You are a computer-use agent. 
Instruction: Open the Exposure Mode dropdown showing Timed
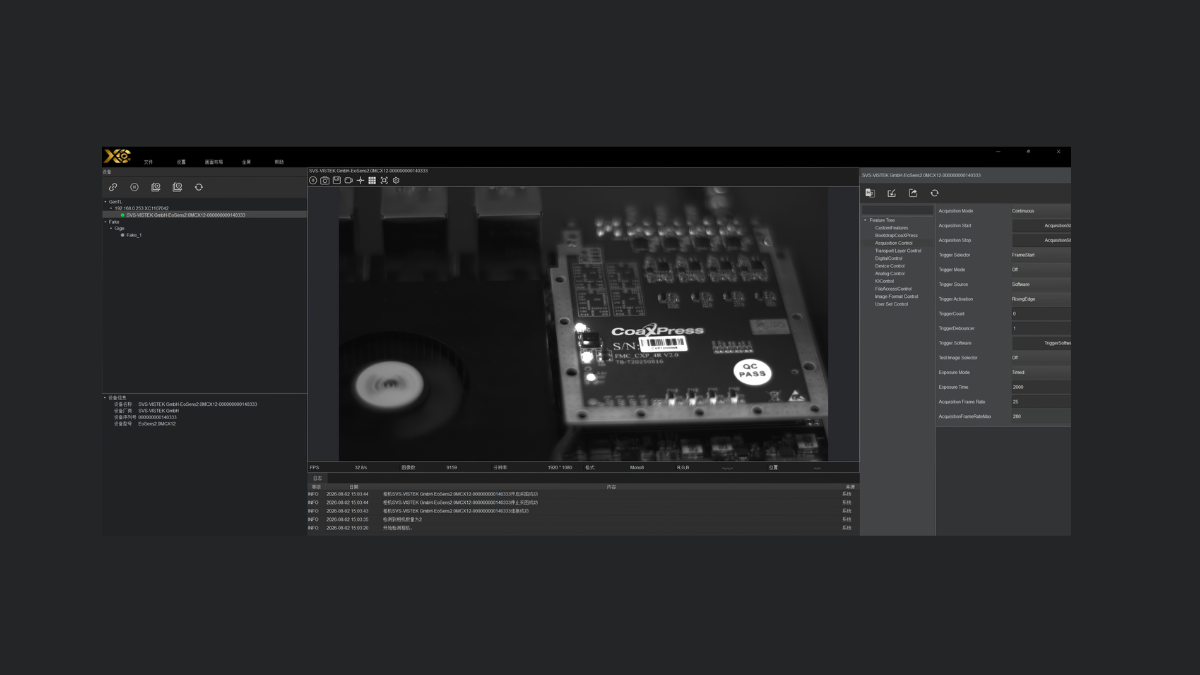click(x=1040, y=372)
